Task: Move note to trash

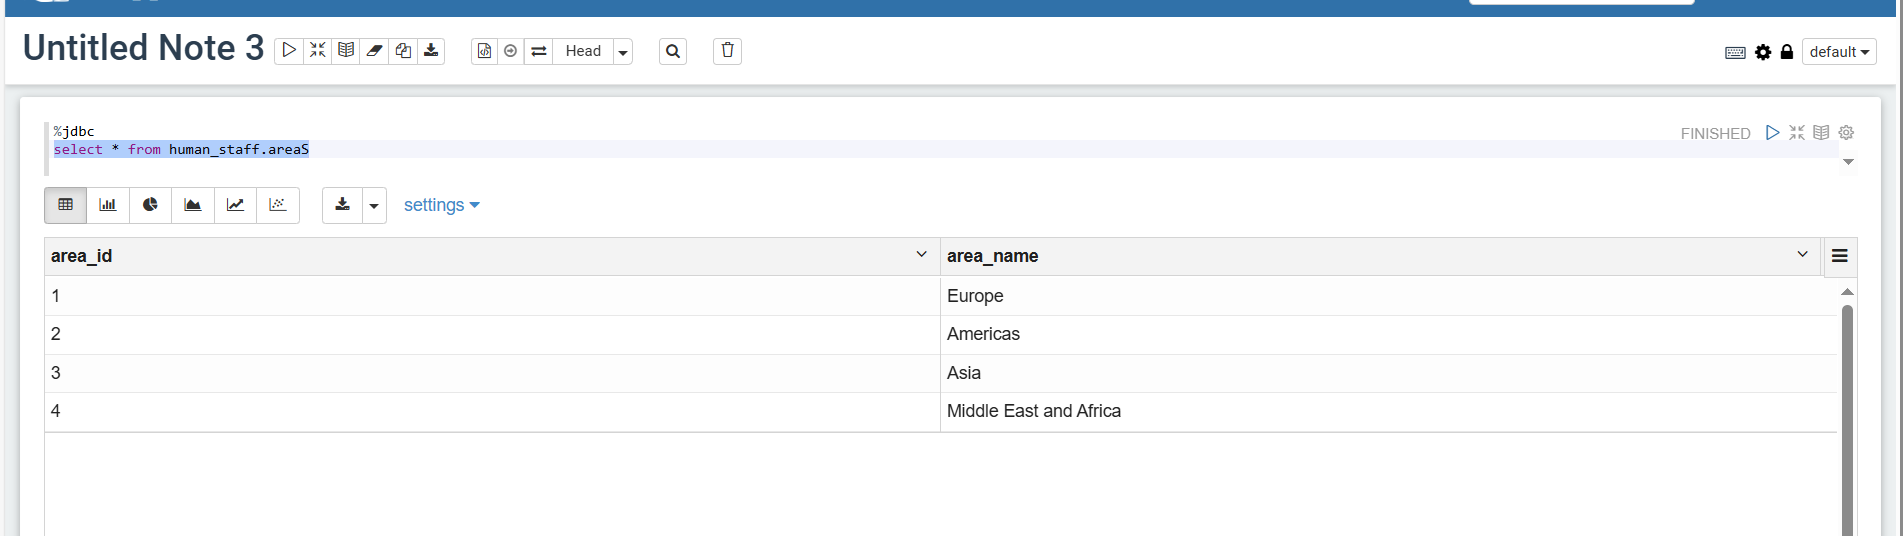Action: [x=727, y=51]
